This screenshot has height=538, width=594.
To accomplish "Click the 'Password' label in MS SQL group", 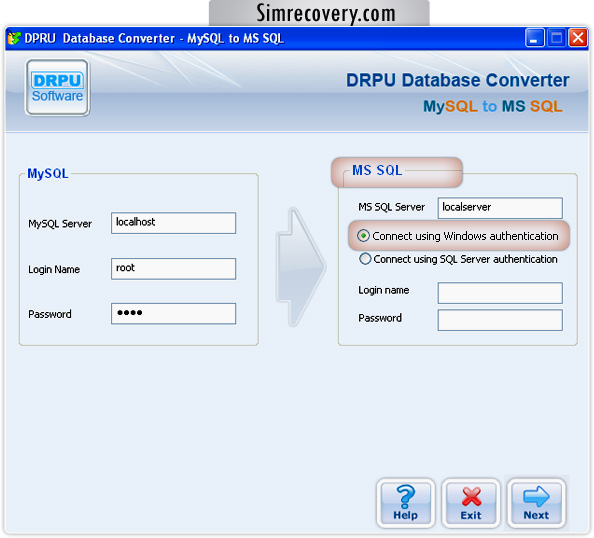I will pyautogui.click(x=380, y=318).
